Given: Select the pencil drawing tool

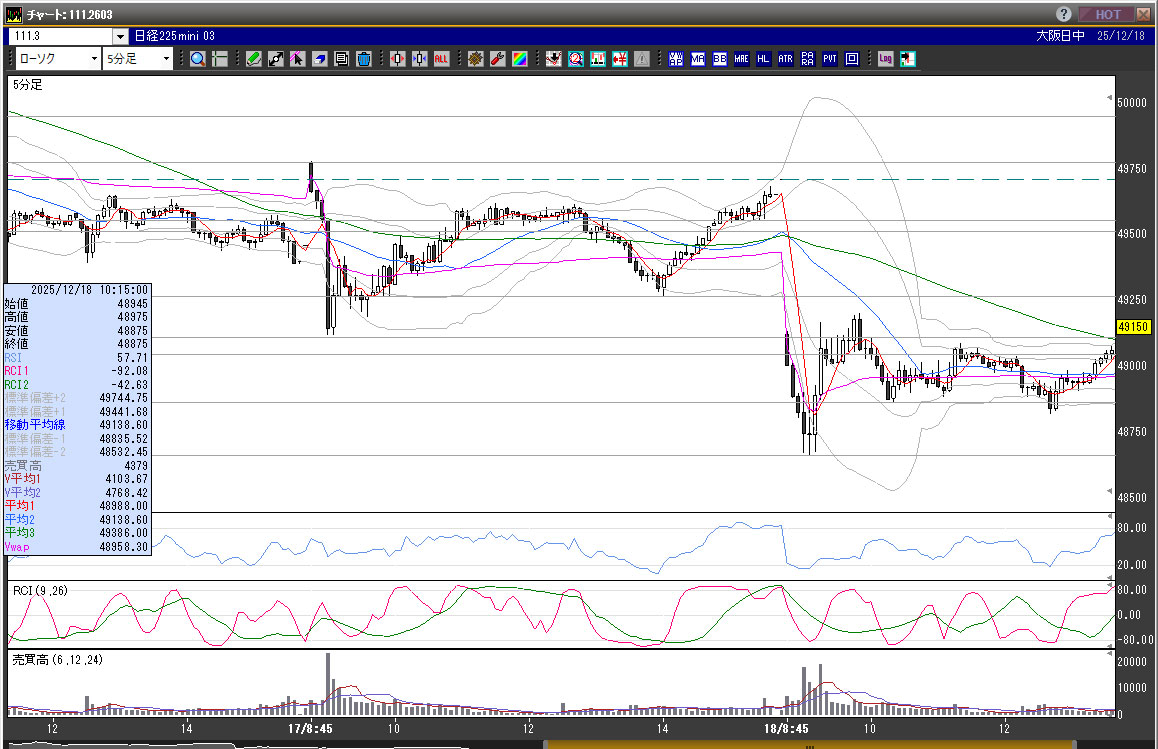Looking at the screenshot, I should click(x=254, y=59).
